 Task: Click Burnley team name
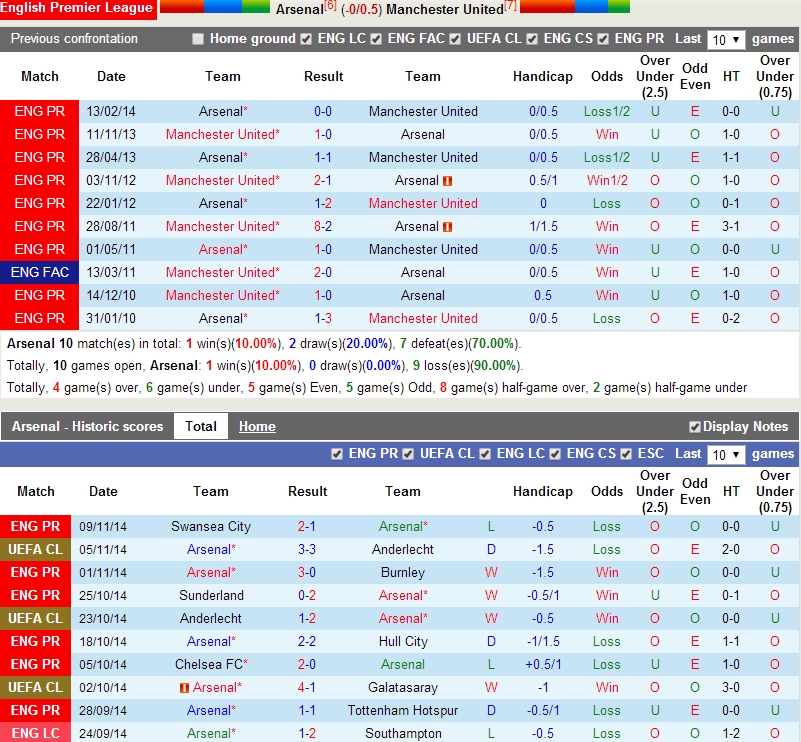coord(403,572)
